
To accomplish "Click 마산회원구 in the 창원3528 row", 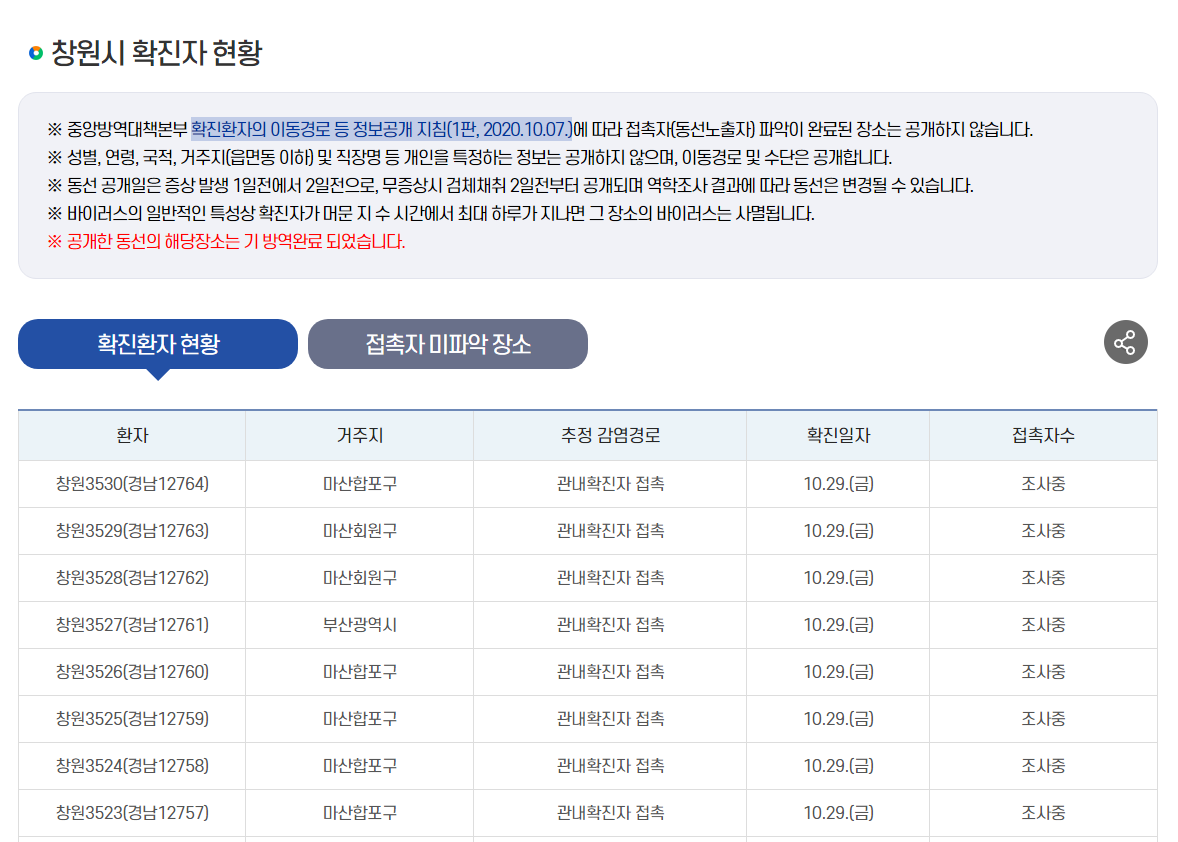I will point(360,578).
